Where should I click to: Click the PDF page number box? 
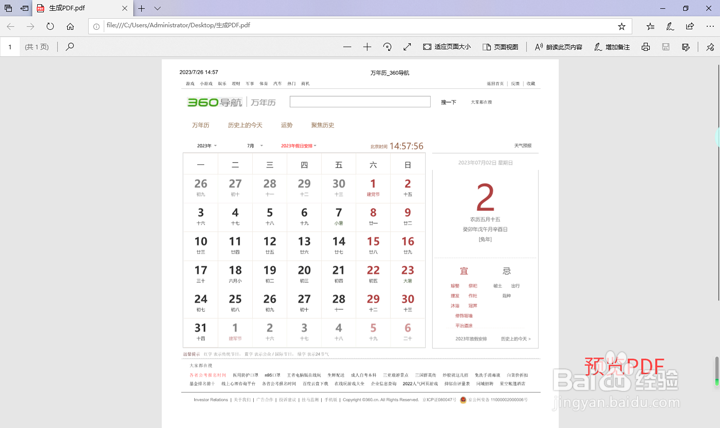point(10,47)
